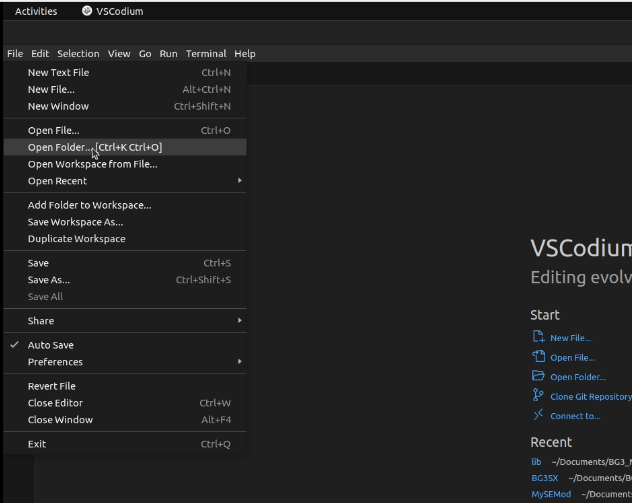Click the Open File icon under Start
The width and height of the screenshot is (632, 503).
click(538, 356)
